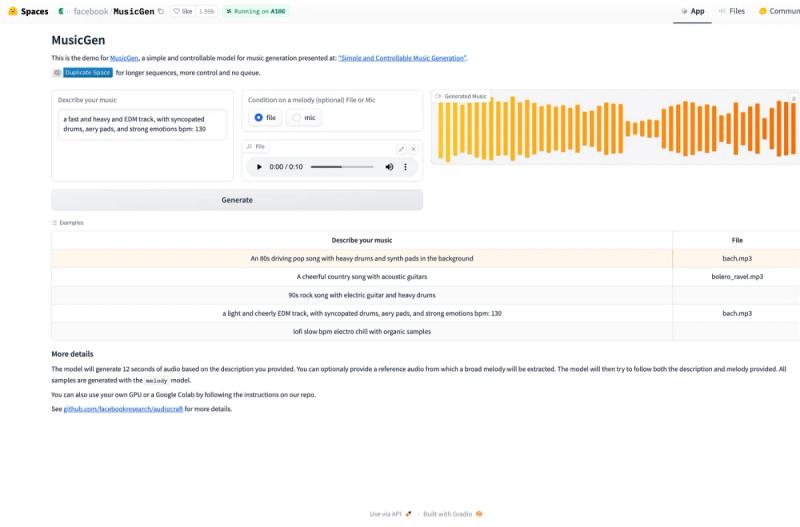Remove the uploaded melody file with X icon
This screenshot has width=800, height=527.
click(x=413, y=149)
